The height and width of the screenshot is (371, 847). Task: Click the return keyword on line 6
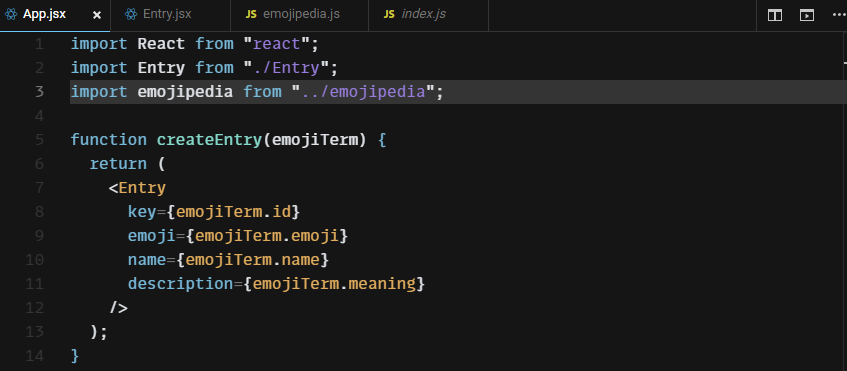click(118, 164)
